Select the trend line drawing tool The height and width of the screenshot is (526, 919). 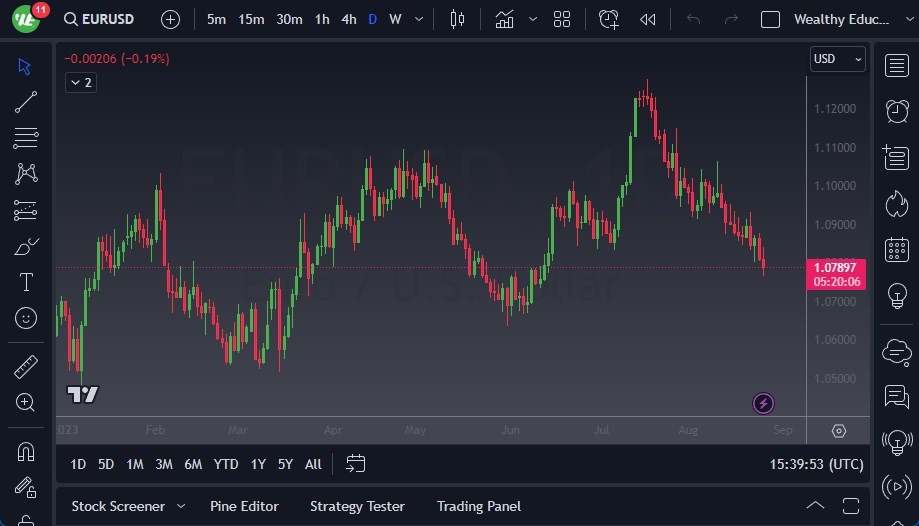click(26, 102)
